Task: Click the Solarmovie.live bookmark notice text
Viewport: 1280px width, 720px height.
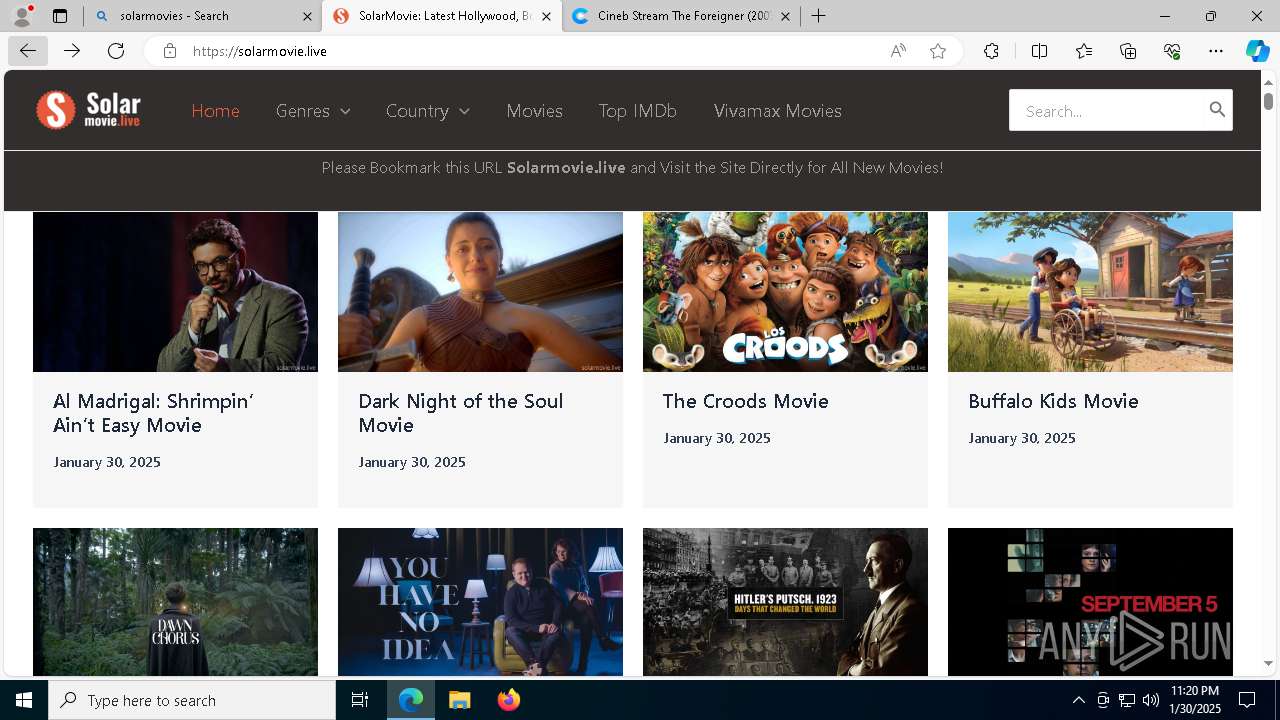Action: 632,168
